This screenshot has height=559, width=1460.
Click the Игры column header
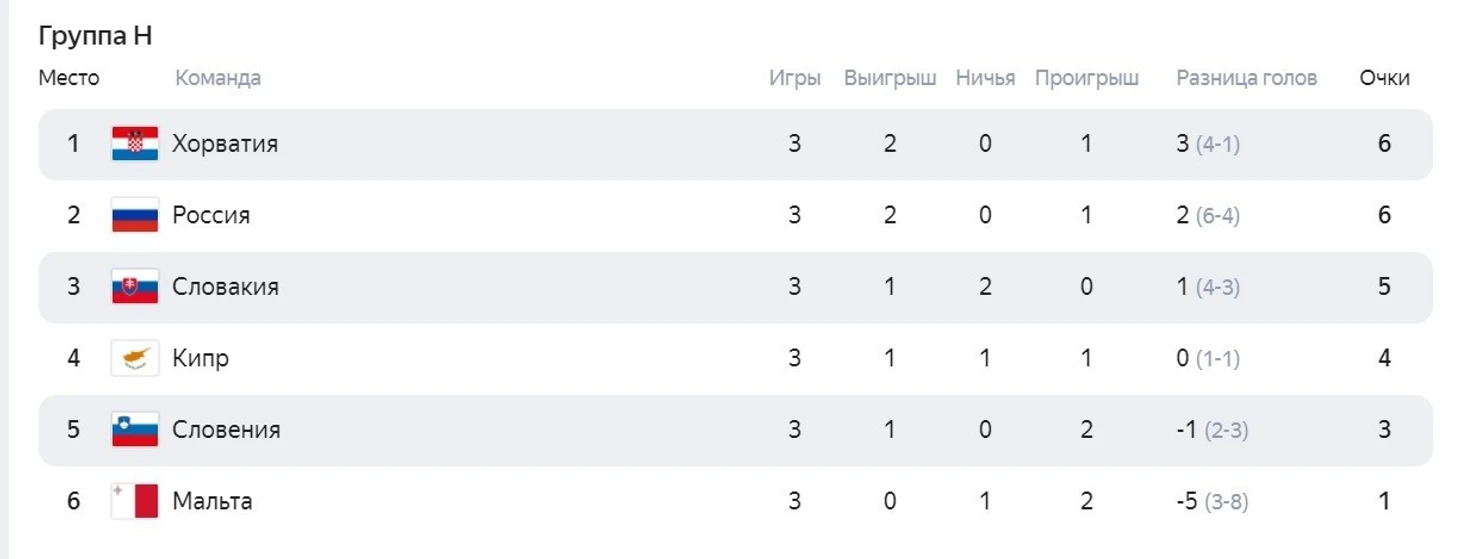pyautogui.click(x=795, y=78)
